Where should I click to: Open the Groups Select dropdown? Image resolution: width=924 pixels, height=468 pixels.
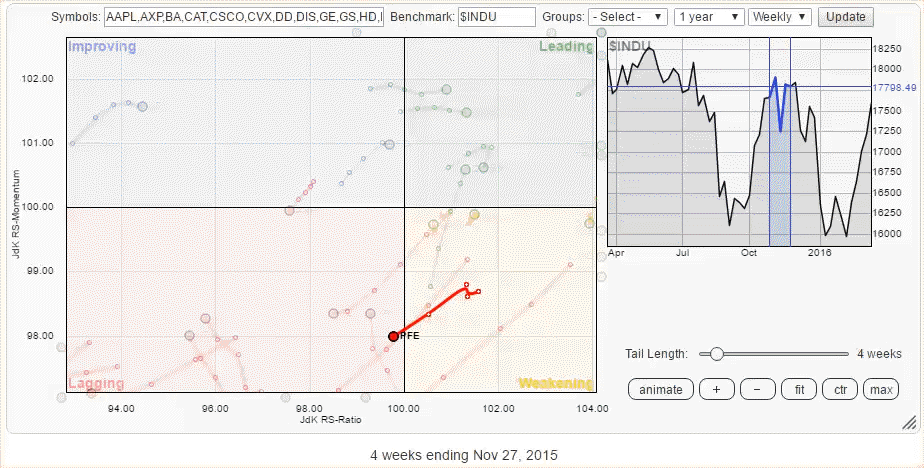[628, 17]
